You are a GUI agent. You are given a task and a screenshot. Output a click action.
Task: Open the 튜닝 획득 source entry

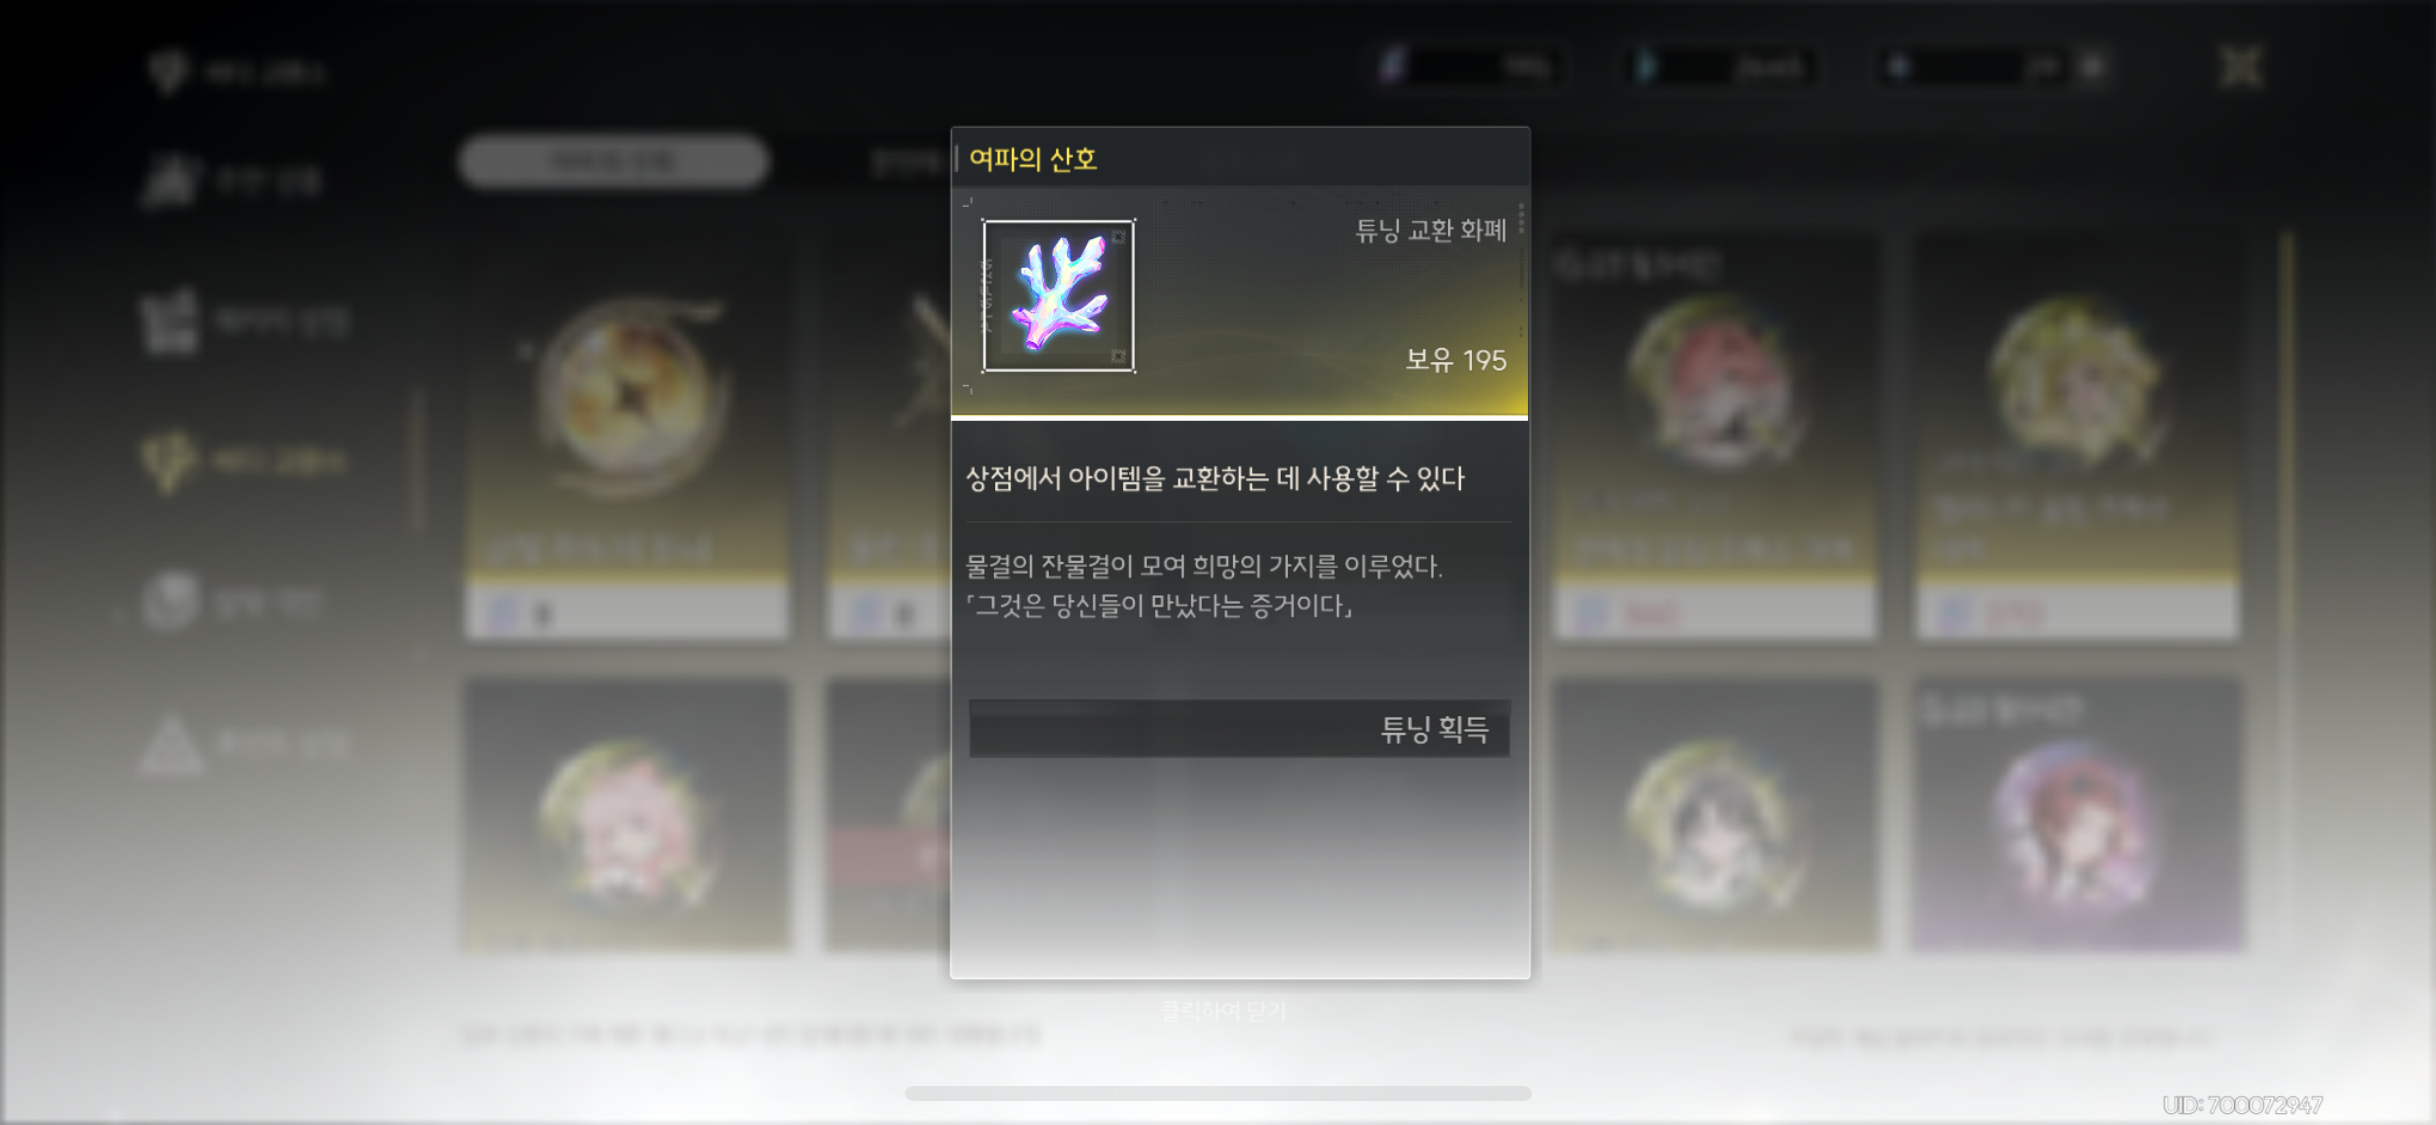click(1239, 728)
